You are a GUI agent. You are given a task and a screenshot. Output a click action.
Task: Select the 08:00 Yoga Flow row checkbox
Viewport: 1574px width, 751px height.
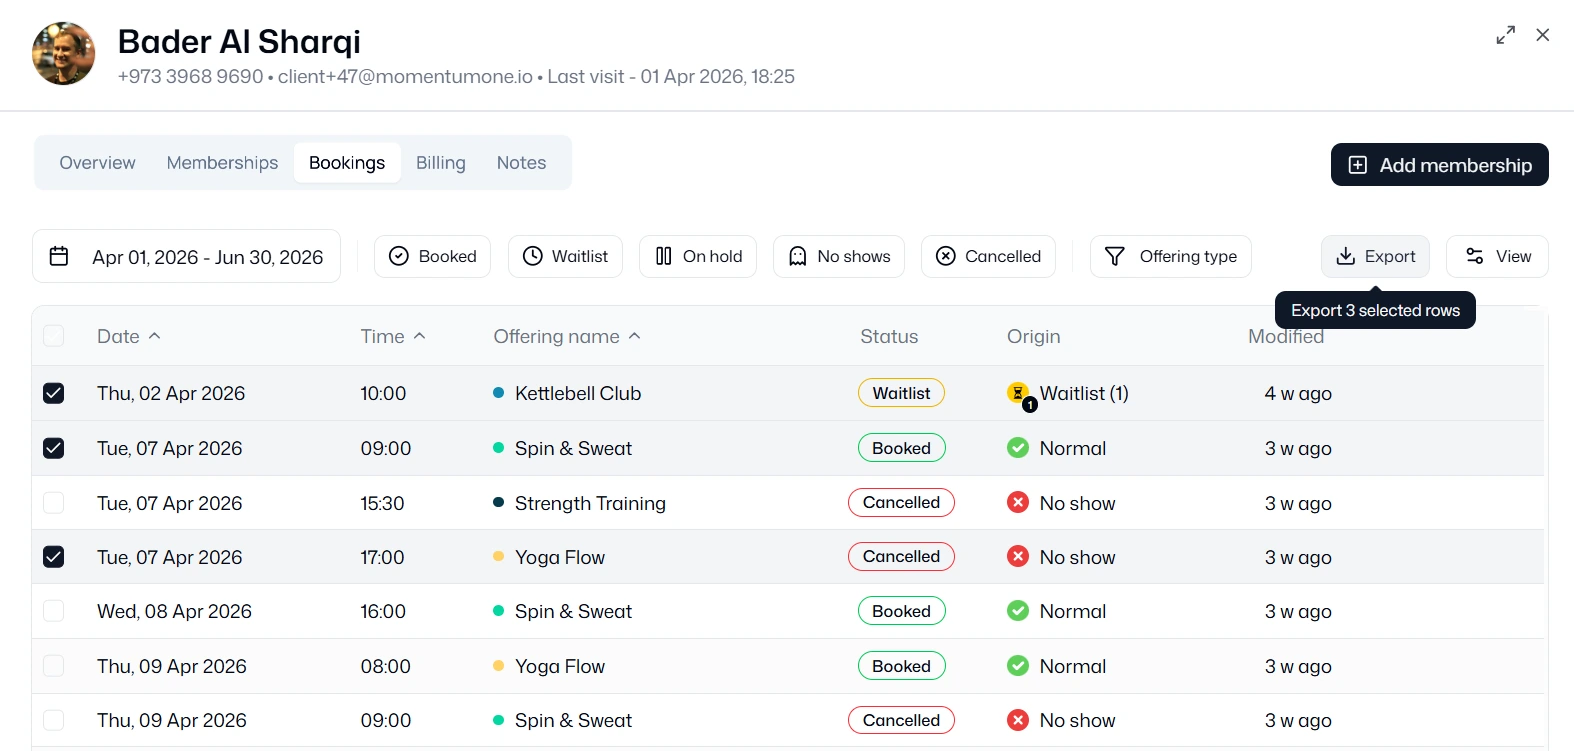(x=54, y=666)
